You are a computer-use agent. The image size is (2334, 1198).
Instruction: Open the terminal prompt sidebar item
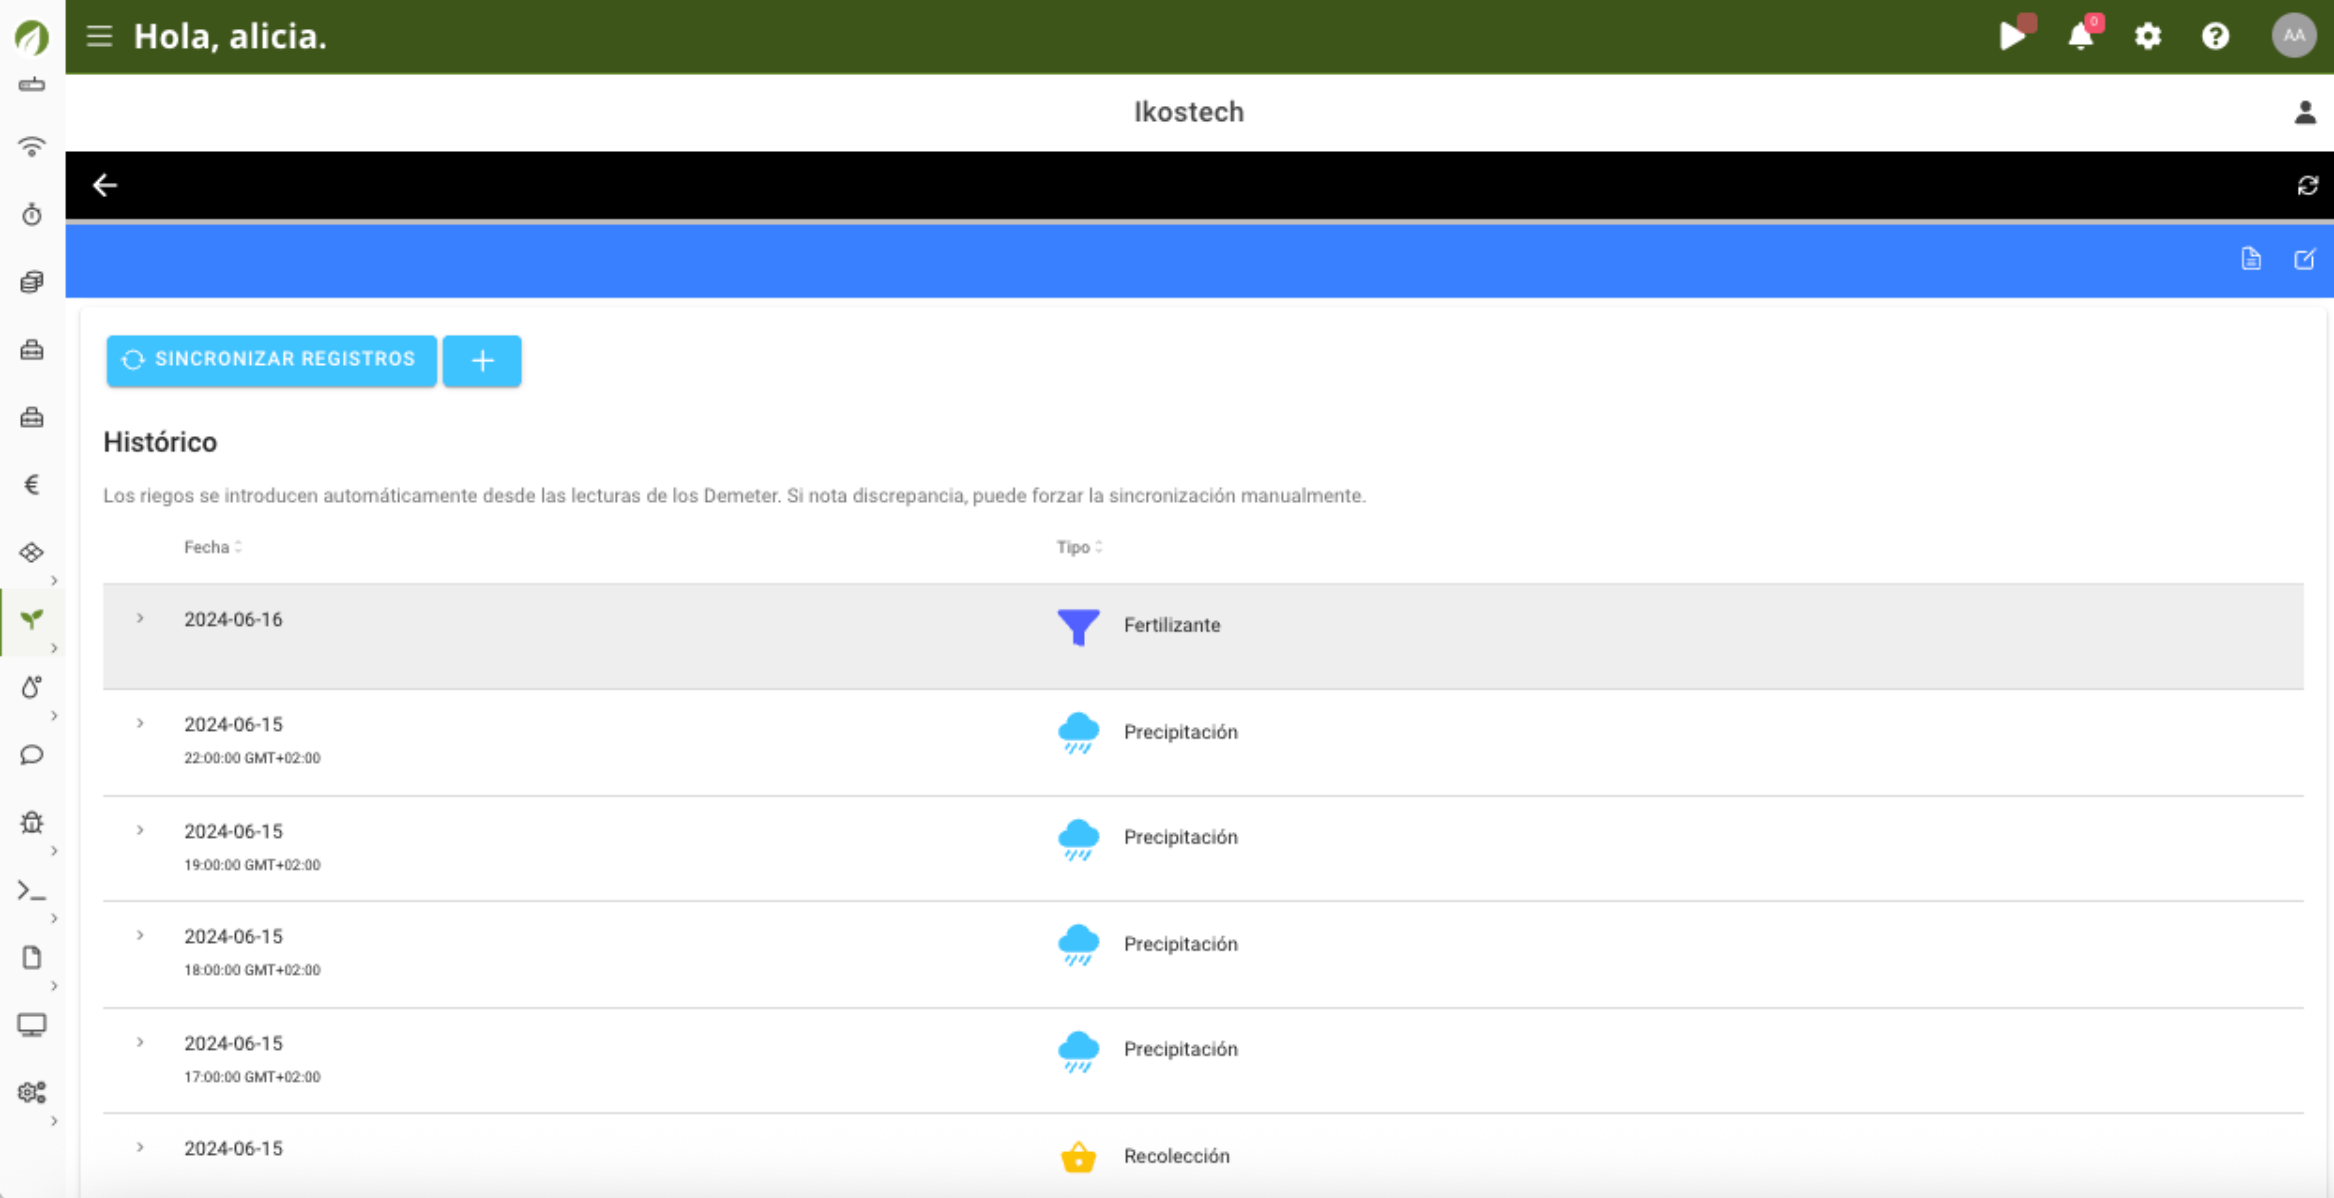(x=32, y=890)
